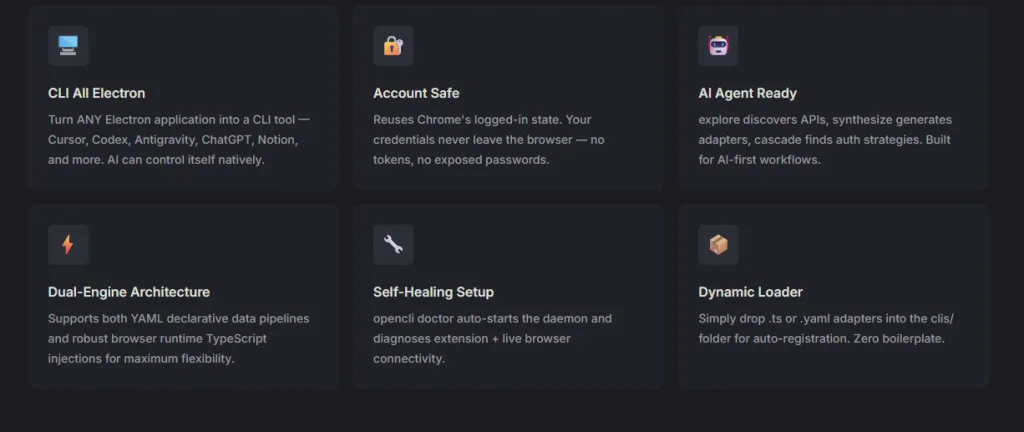The image size is (1024, 432).
Task: Click the lightning bolt icon
Action: (x=68, y=245)
